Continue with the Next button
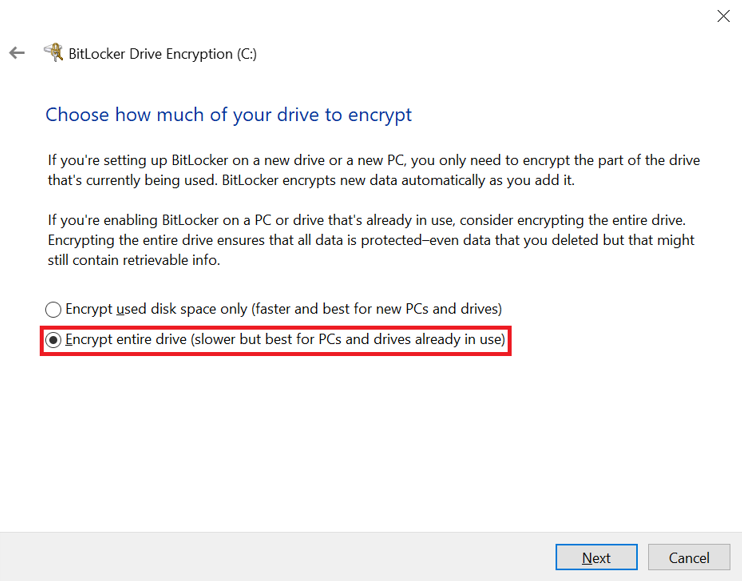The width and height of the screenshot is (742, 581). [x=596, y=557]
